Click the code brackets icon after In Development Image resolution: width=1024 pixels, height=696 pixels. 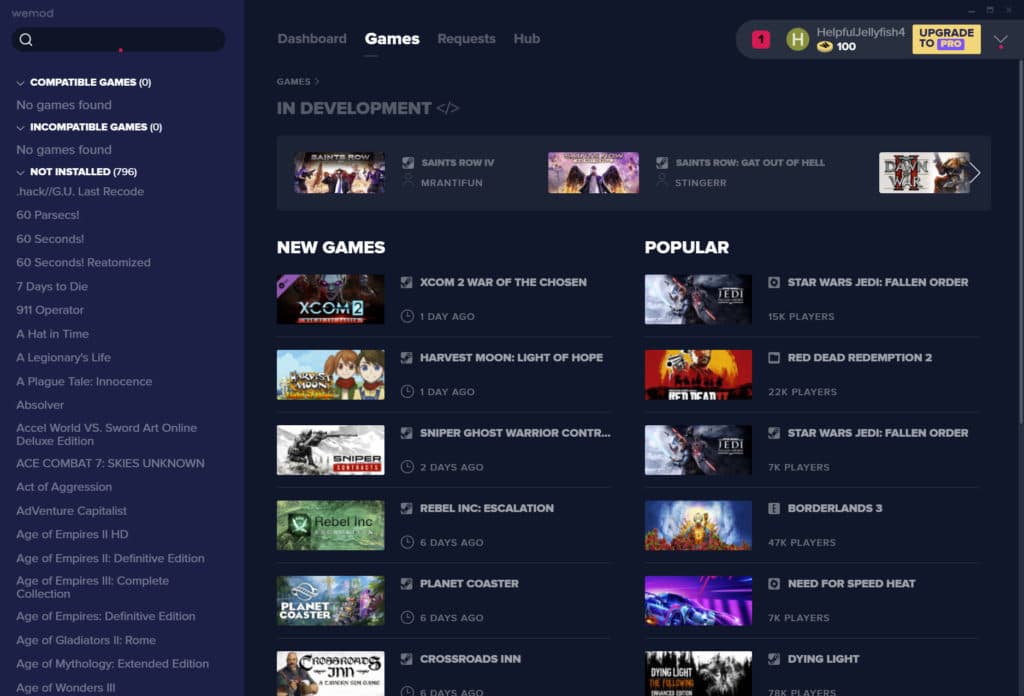coord(447,108)
